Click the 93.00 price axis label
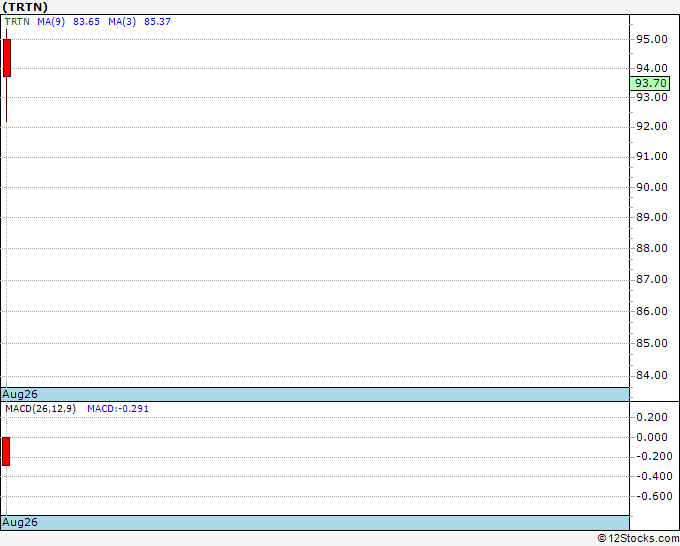The height and width of the screenshot is (546, 680). pos(651,97)
